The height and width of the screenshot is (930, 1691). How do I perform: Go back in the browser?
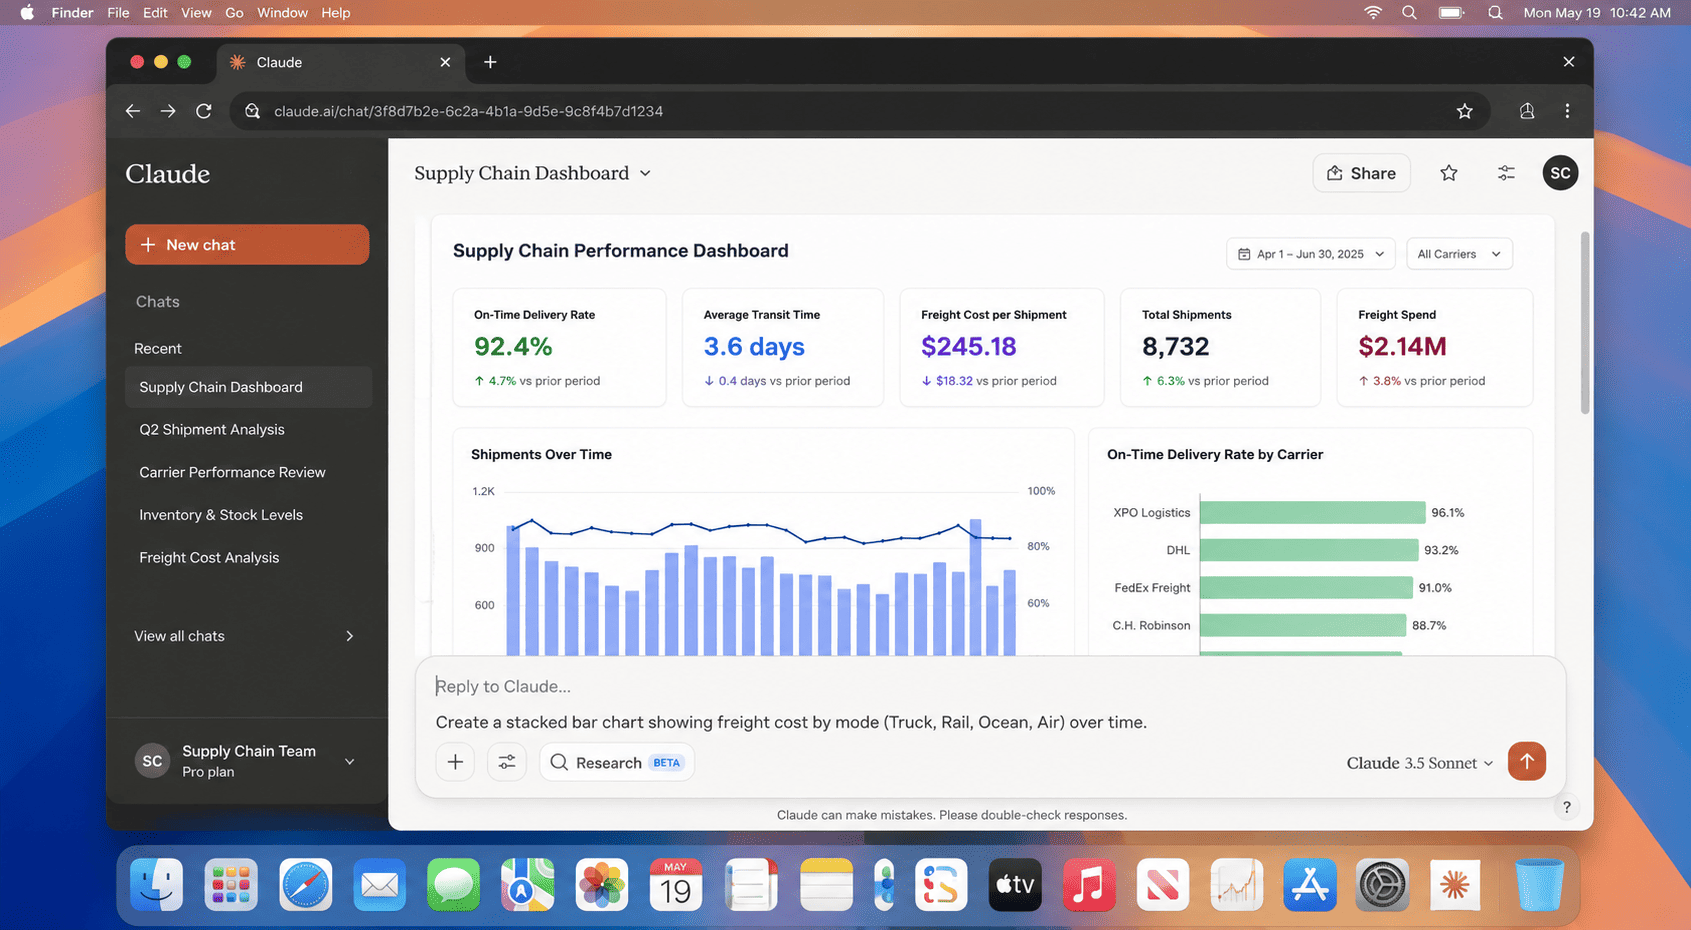[133, 111]
